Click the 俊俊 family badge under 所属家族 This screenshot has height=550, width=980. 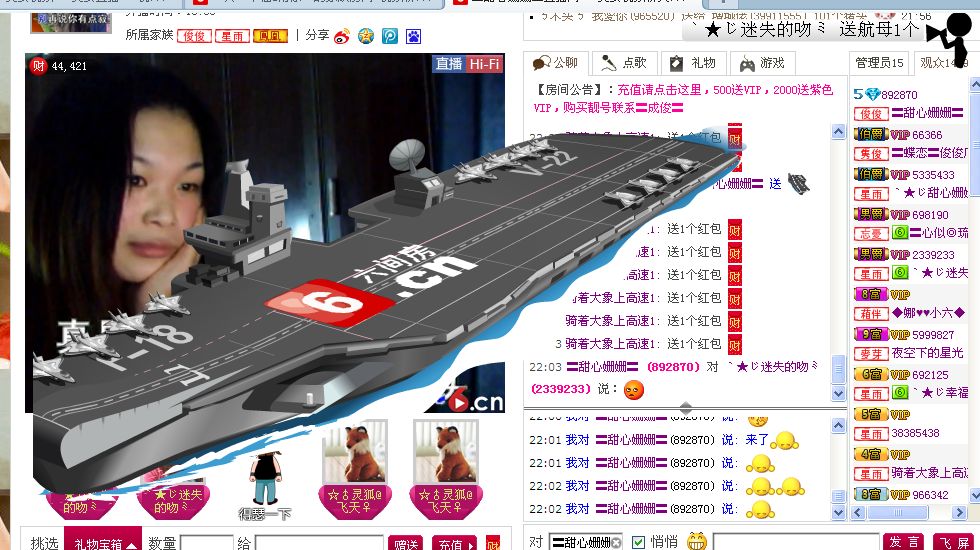click(x=194, y=36)
